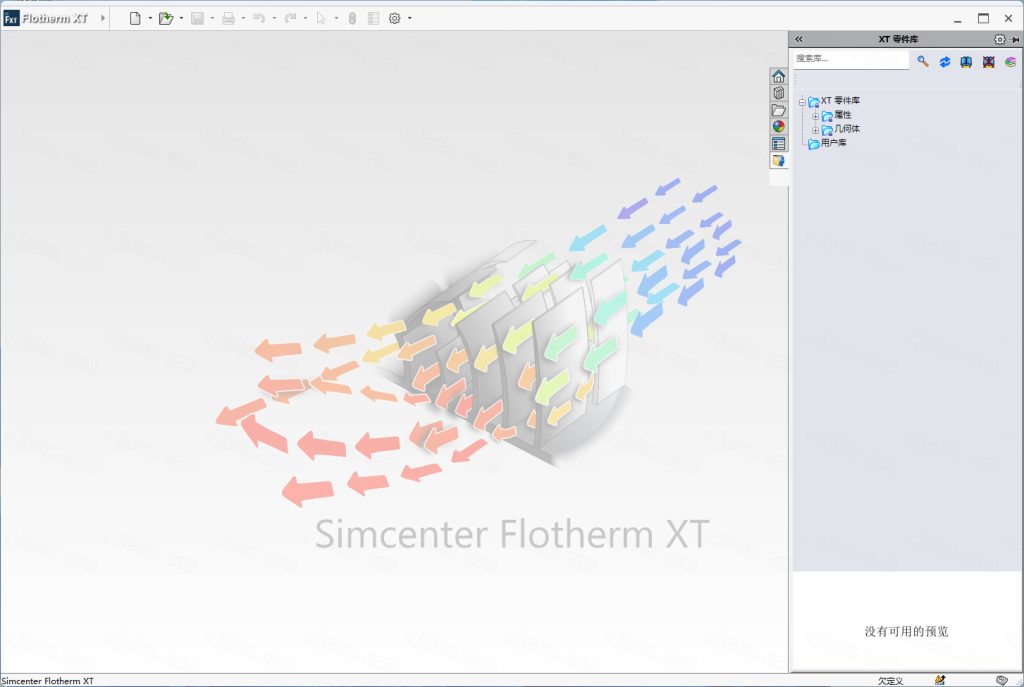Expand the 几何体 folder node

tap(815, 130)
